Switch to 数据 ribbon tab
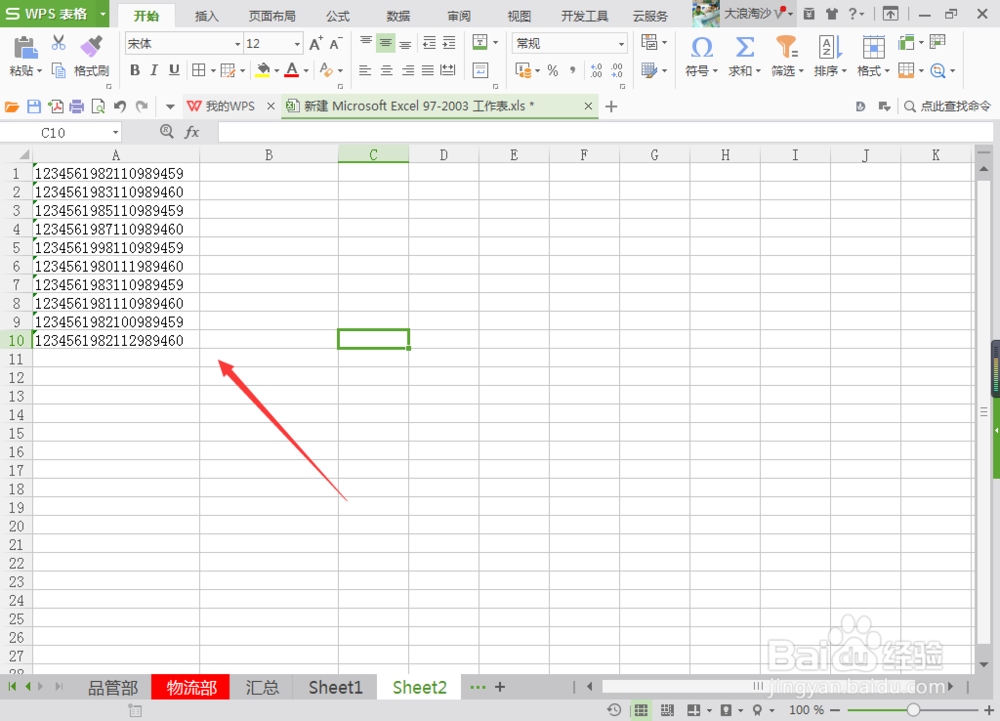This screenshot has width=1000, height=721. (398, 16)
